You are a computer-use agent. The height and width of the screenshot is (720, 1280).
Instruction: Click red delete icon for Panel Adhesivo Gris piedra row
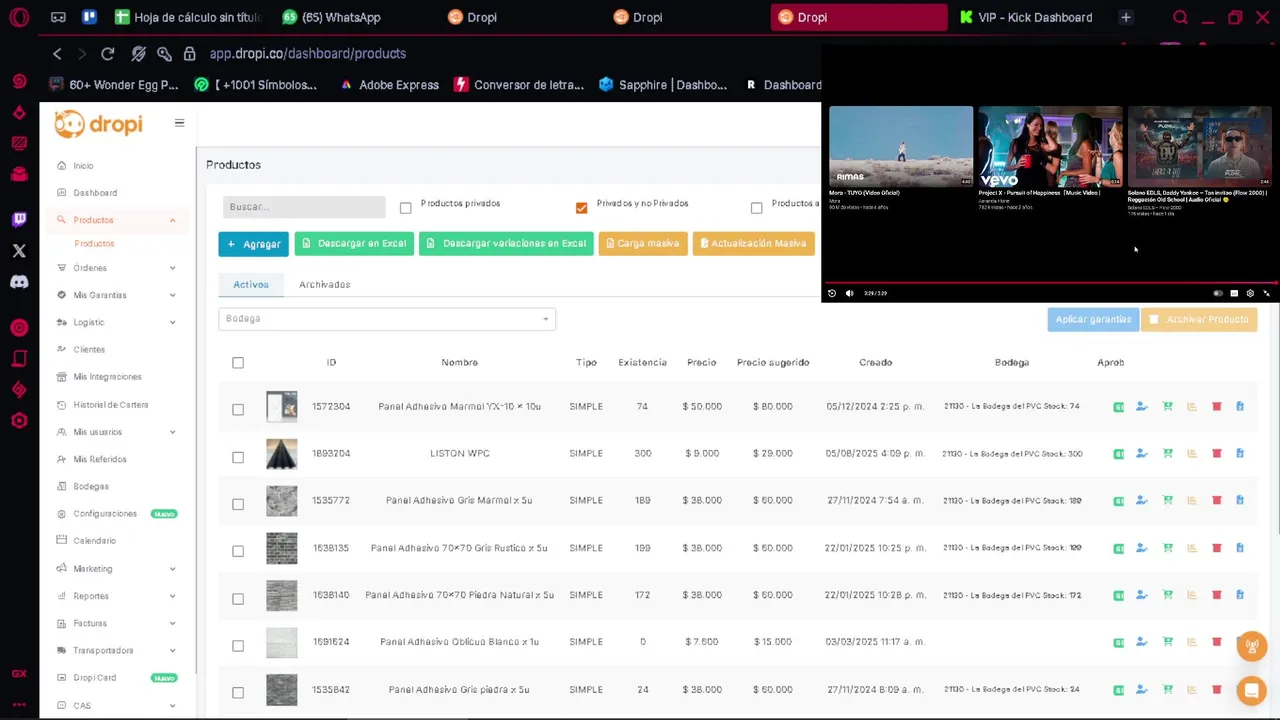[x=1216, y=690]
